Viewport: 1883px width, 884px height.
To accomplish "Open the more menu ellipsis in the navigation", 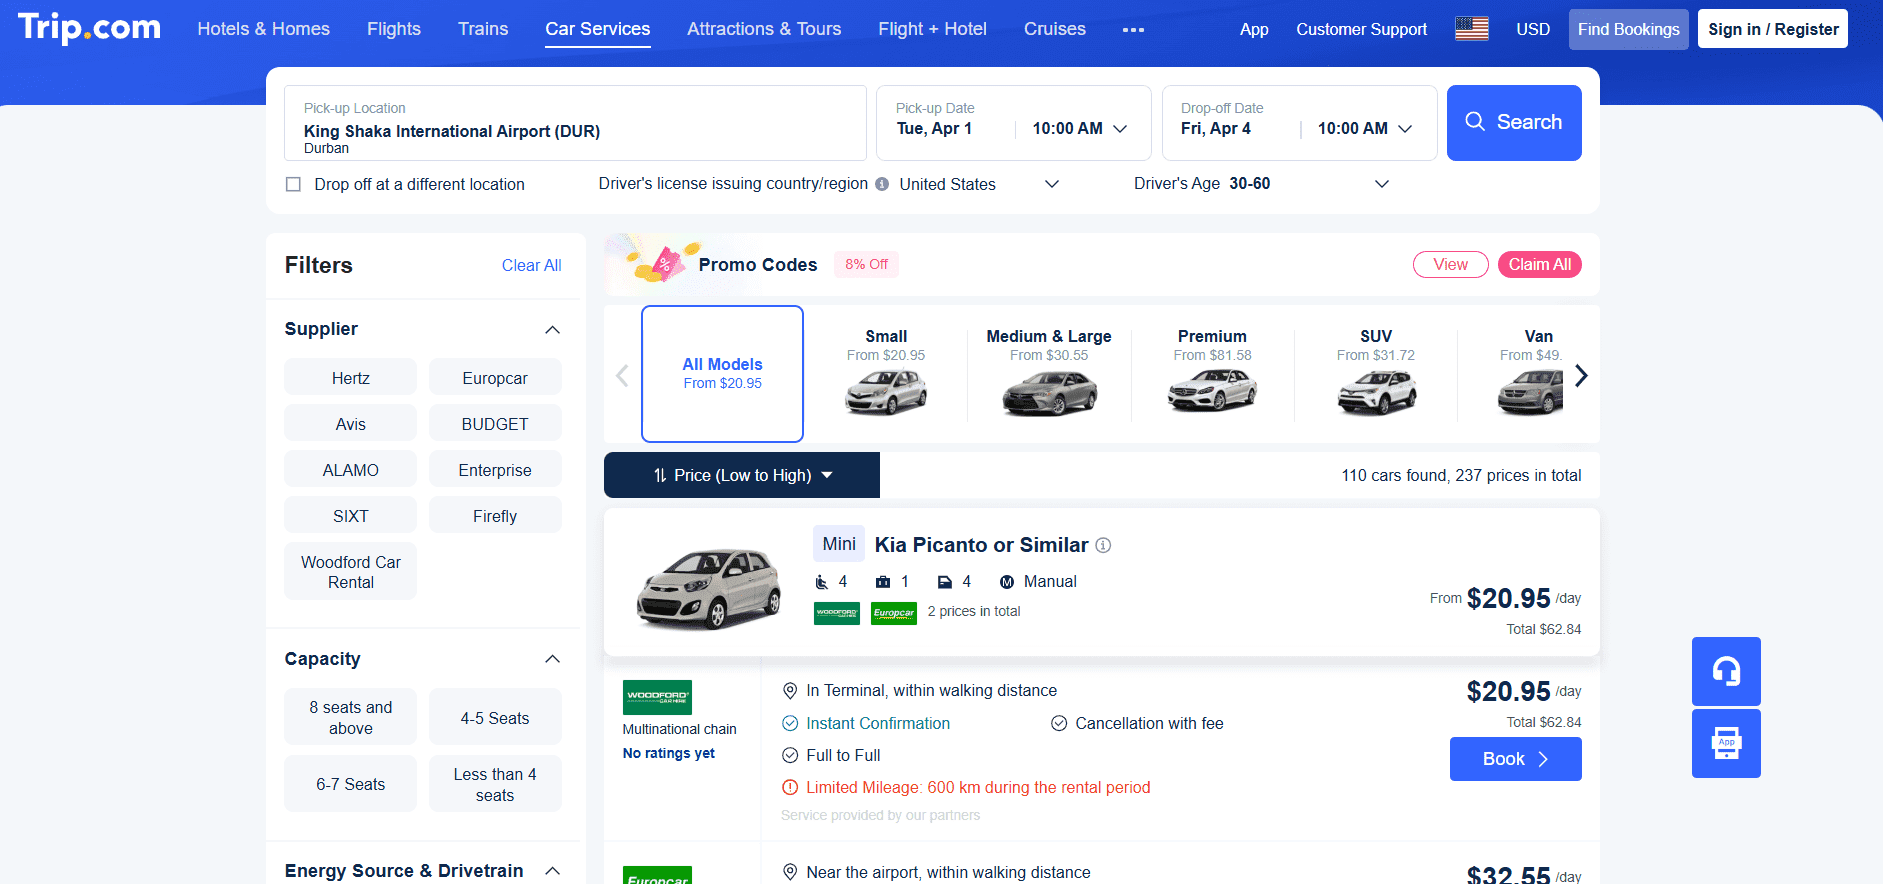I will pos(1133,30).
